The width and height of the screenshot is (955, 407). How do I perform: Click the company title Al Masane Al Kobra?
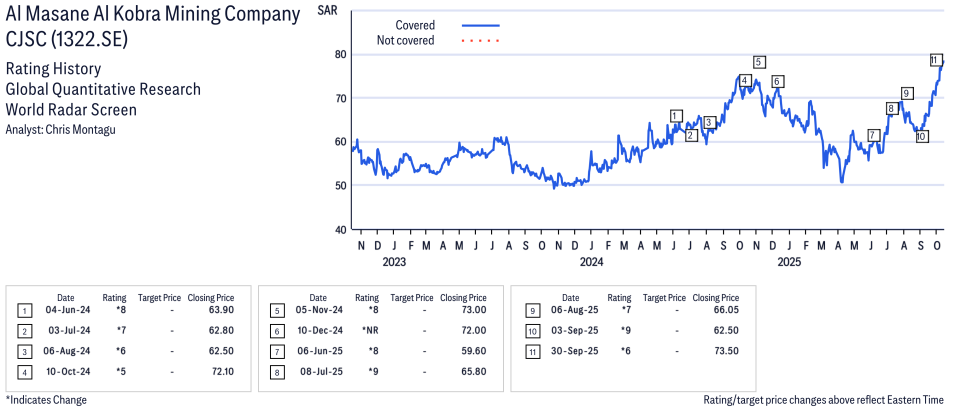pos(152,15)
